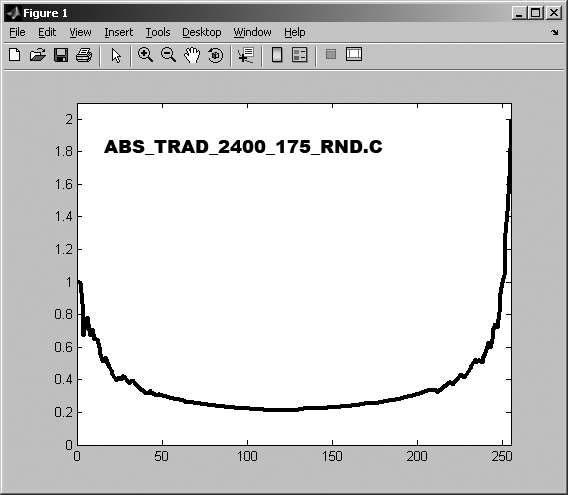Screen dimensions: 568x495
Task: Select the Zoom Out magnifier tool
Action: [168, 55]
